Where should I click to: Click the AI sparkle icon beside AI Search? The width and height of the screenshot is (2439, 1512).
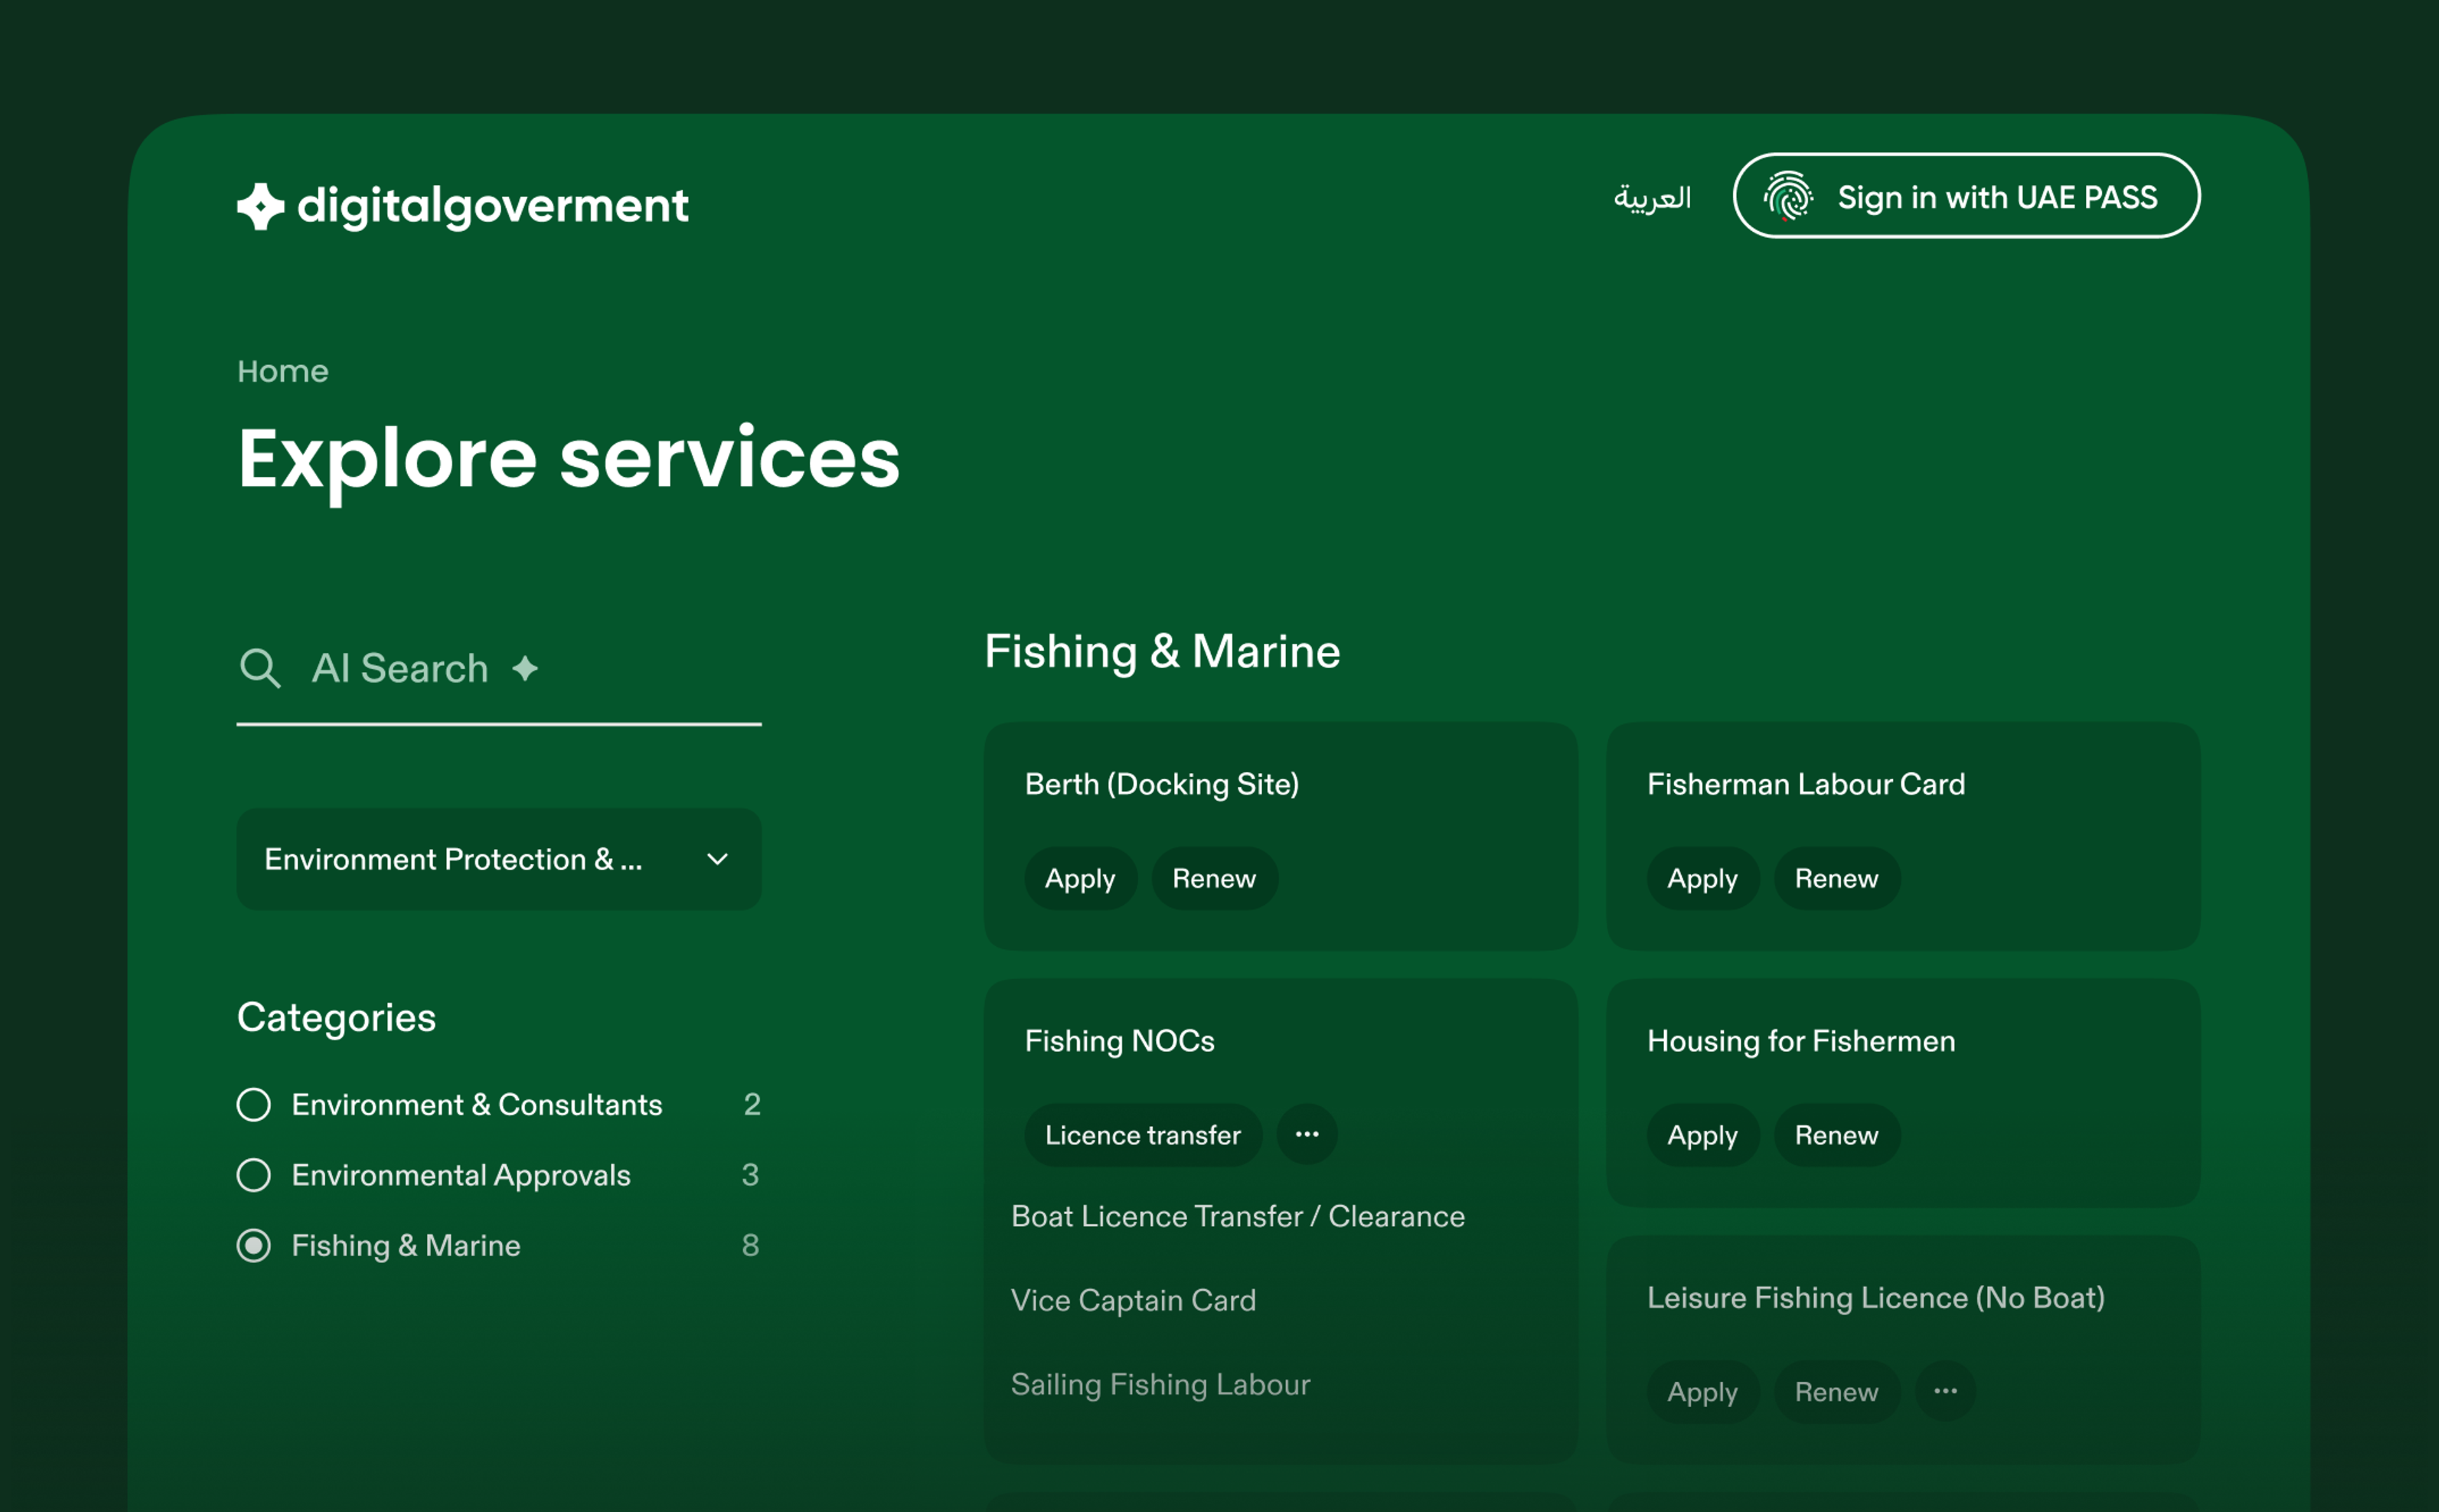(525, 668)
